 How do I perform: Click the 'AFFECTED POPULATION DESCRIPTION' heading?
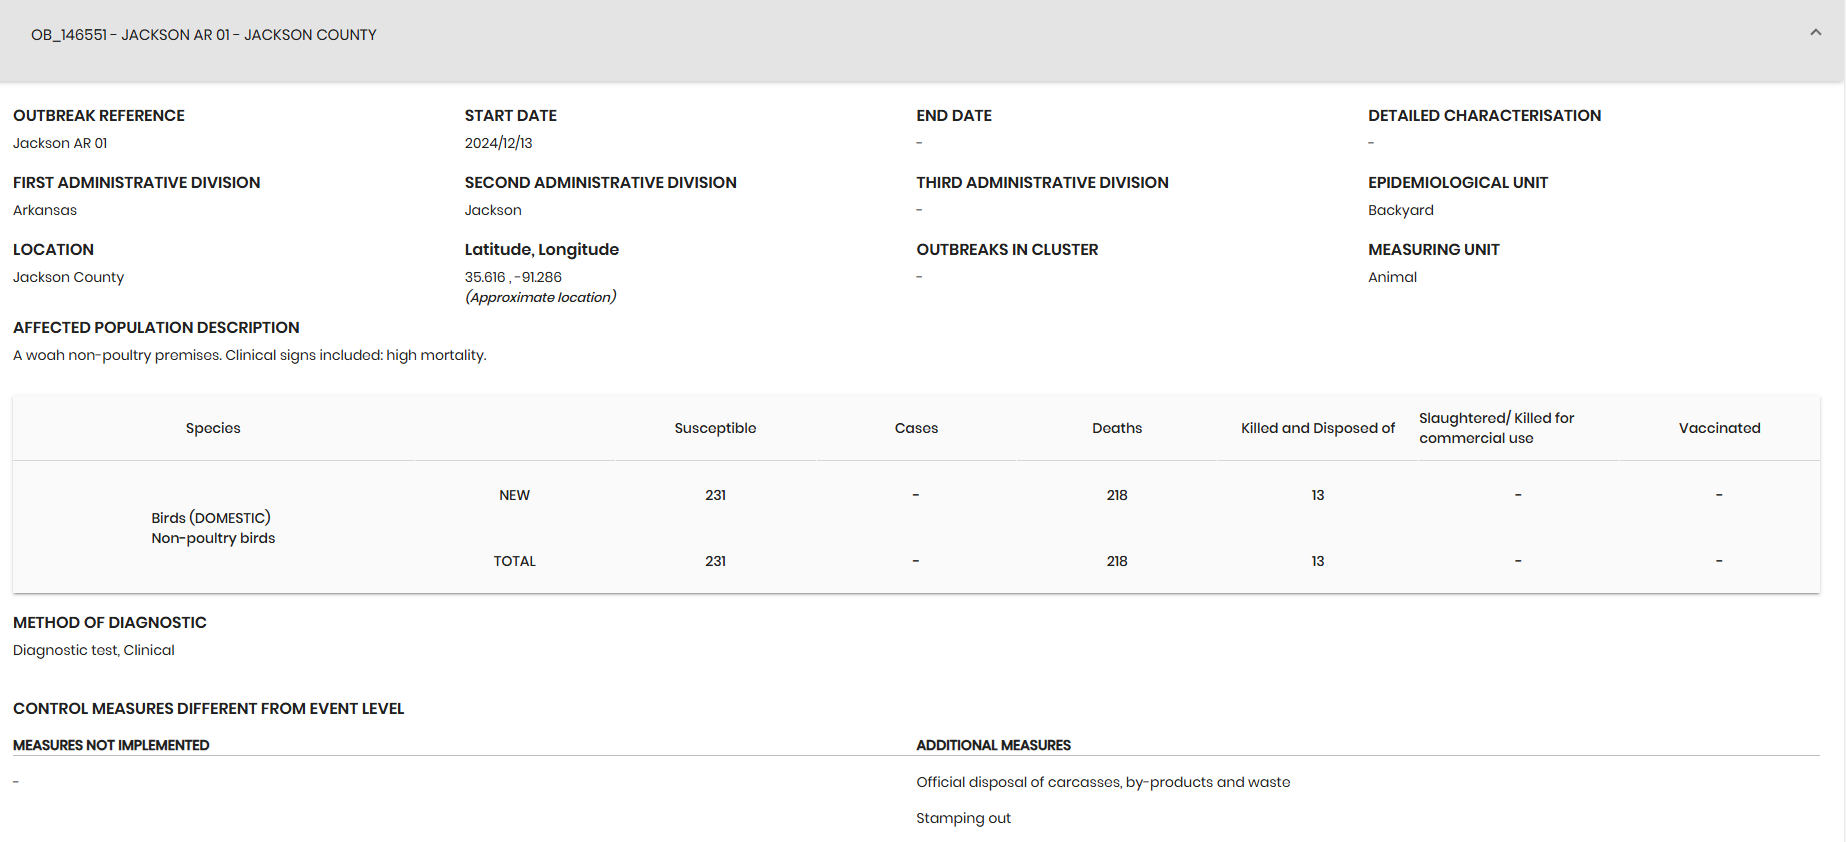[x=156, y=327]
